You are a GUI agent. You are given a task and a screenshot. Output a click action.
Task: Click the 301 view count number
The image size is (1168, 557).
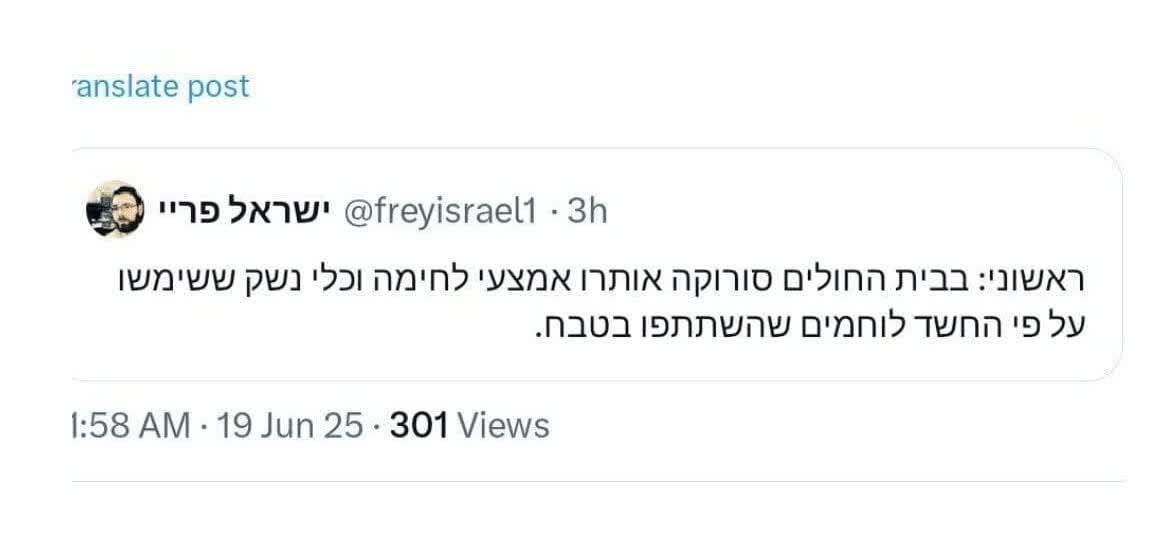click(419, 426)
